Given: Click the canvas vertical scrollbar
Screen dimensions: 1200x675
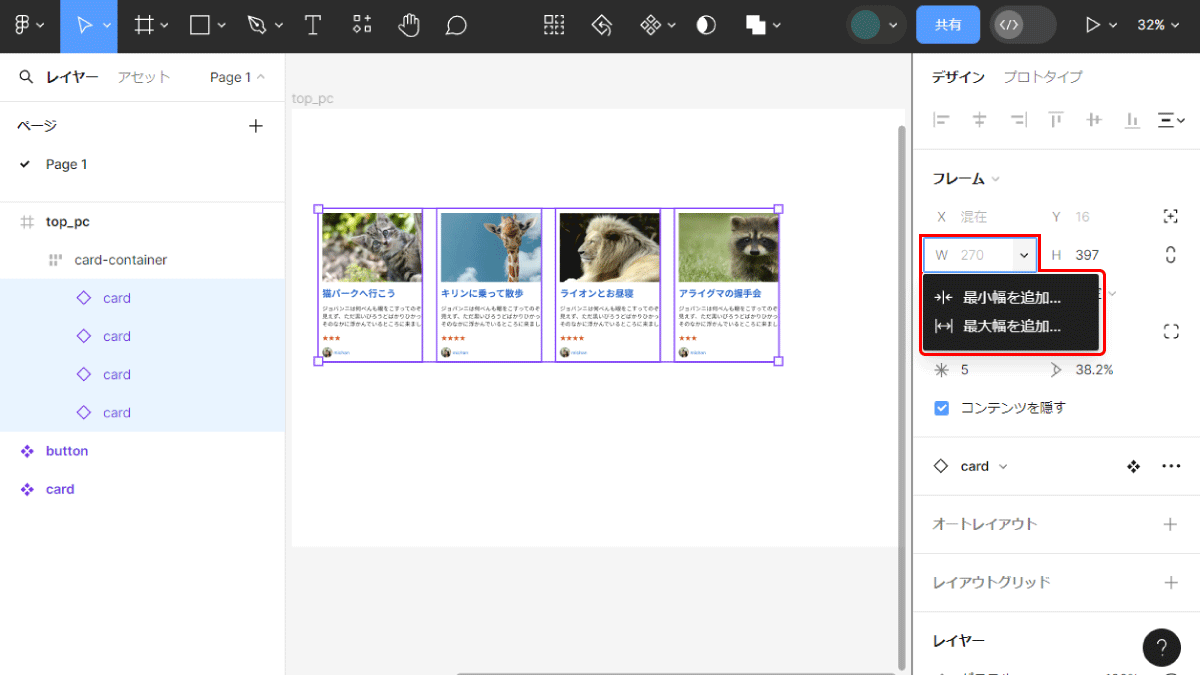Looking at the screenshot, I should (x=903, y=398).
